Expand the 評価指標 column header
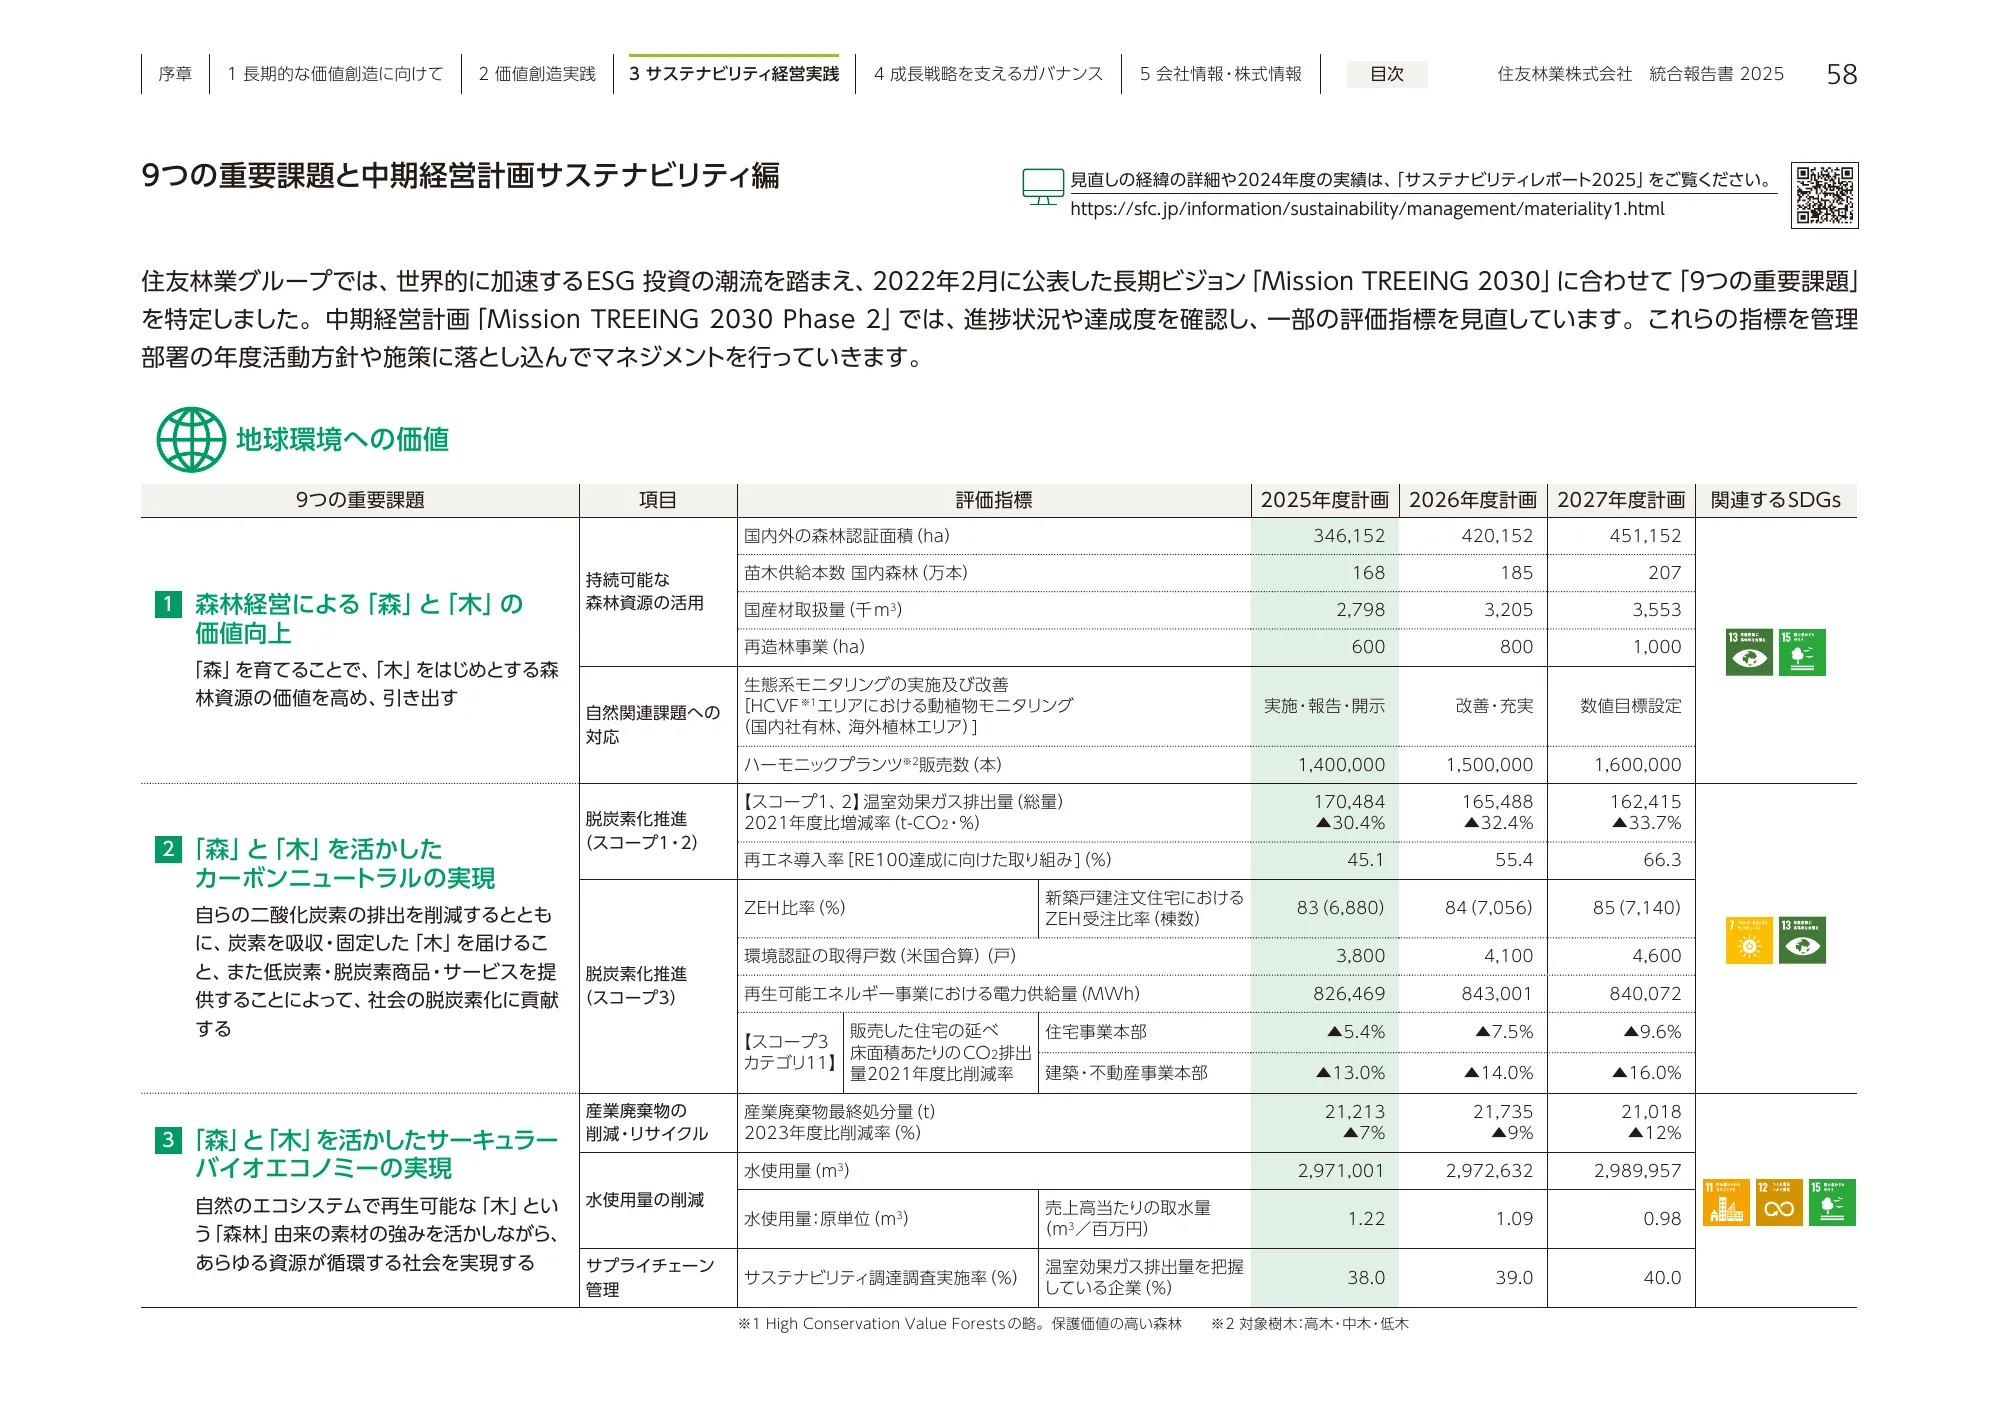Viewport: 2000px width, 1415px height. click(995, 501)
